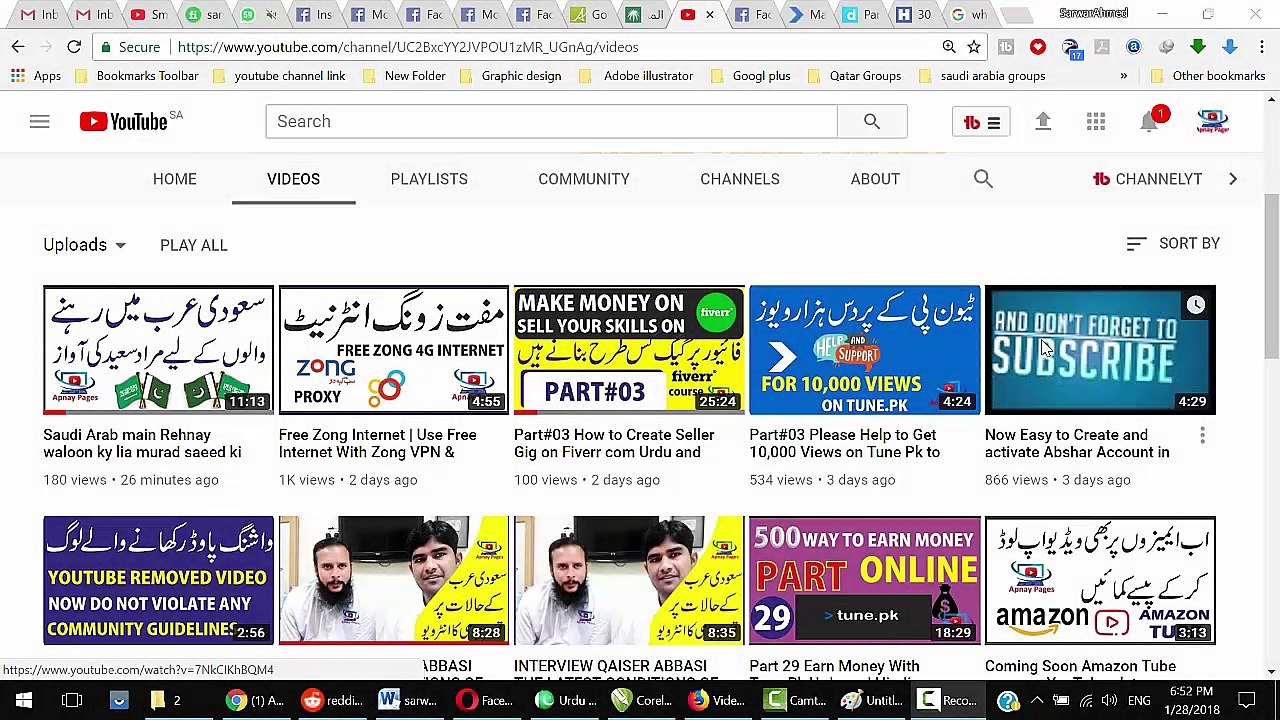
Task: Open Apps shortcut in bookmarks bar
Action: click(x=36, y=76)
